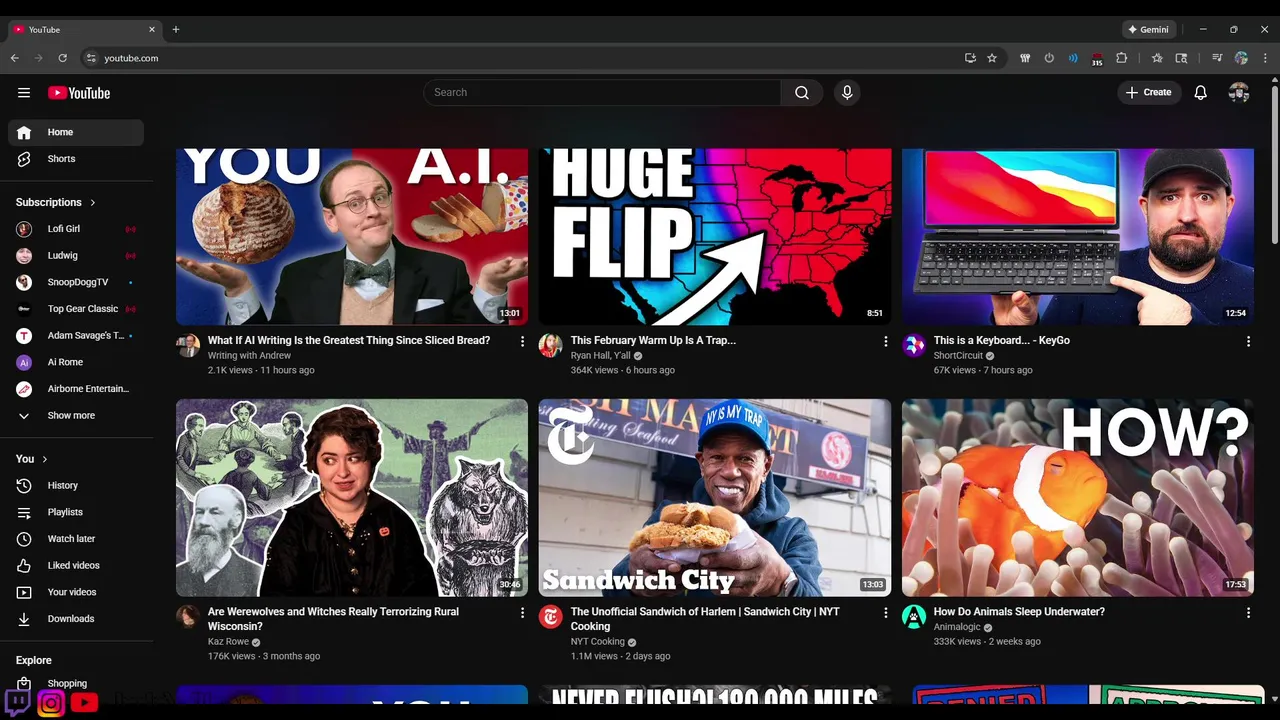Open options for This is a Keyboard video
Image resolution: width=1280 pixels, height=720 pixels.
1248,341
